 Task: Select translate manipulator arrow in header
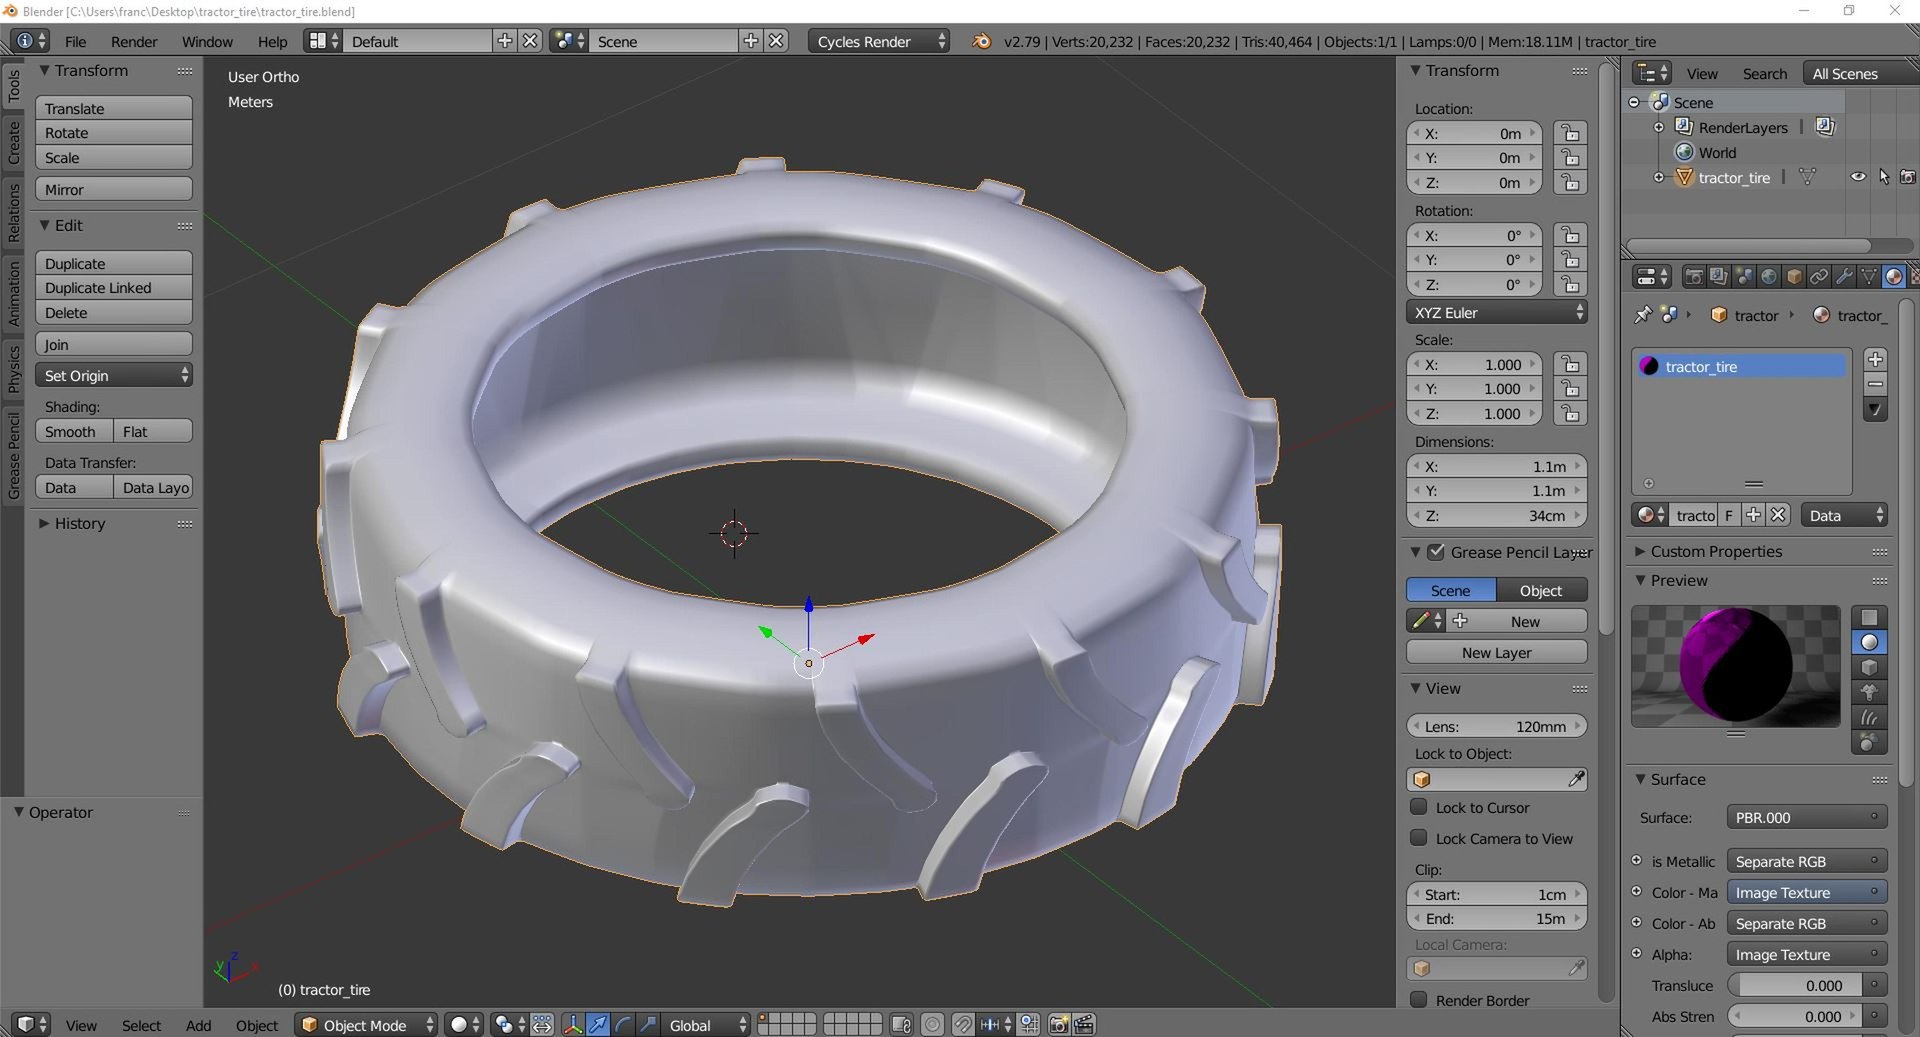597,1024
